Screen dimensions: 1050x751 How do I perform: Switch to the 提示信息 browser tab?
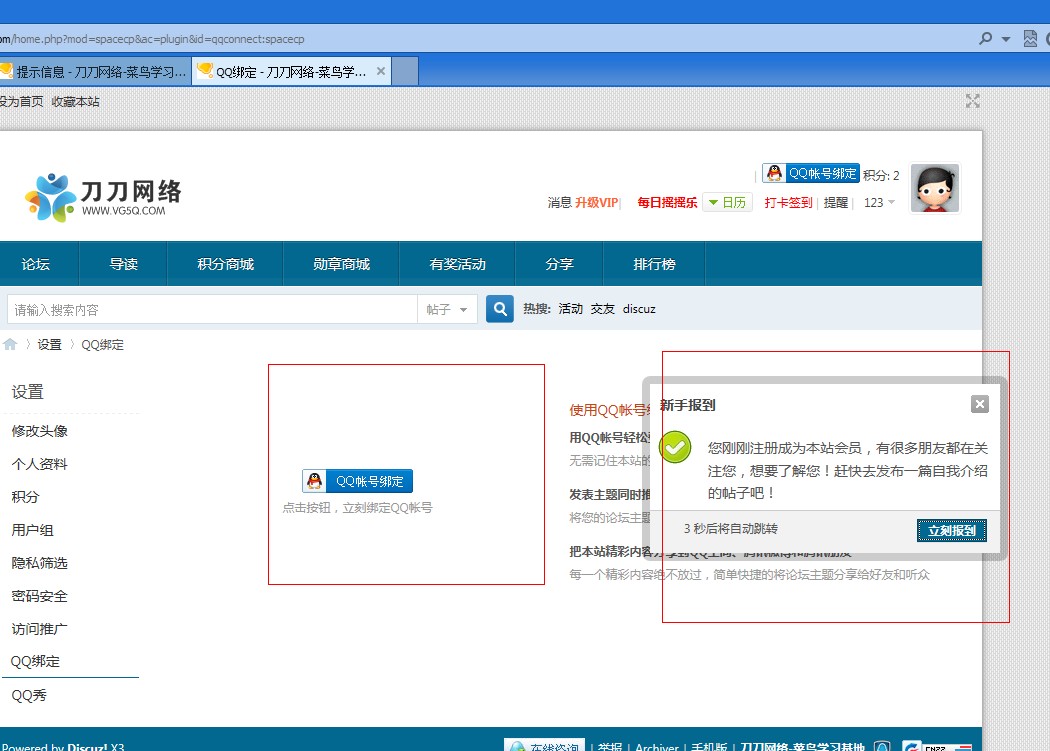[95, 71]
